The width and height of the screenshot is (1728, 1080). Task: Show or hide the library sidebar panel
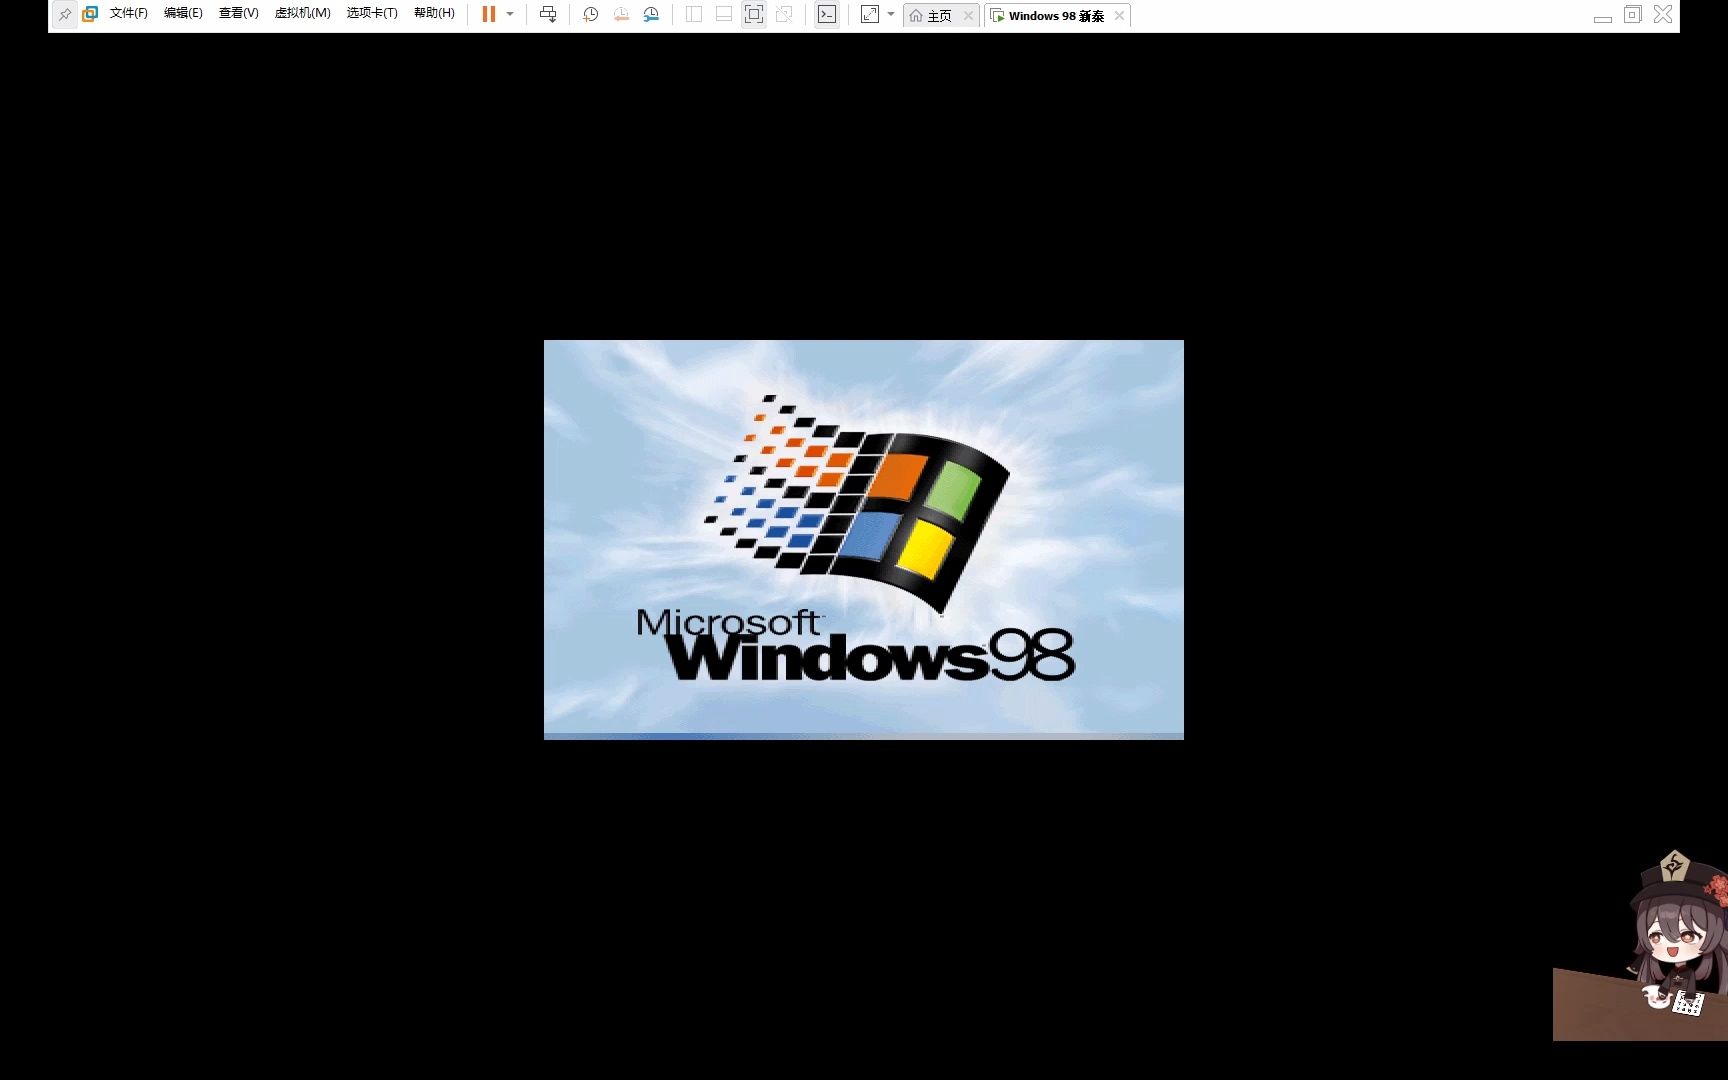click(x=693, y=14)
